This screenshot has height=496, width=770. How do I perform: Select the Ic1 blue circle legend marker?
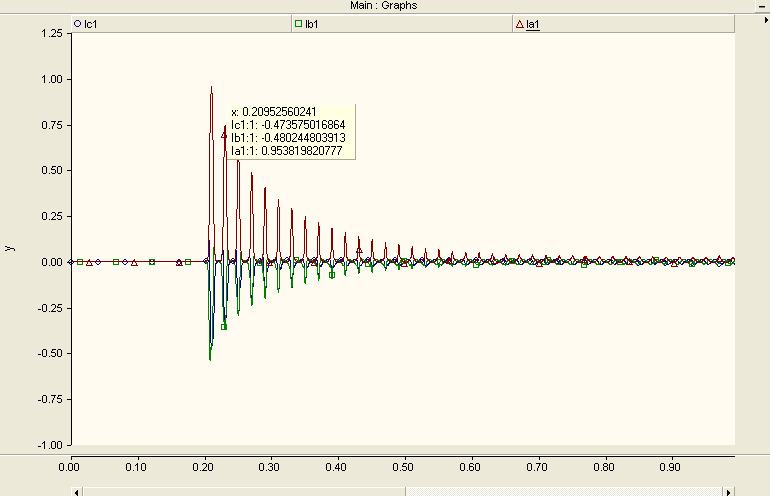click(x=77, y=23)
